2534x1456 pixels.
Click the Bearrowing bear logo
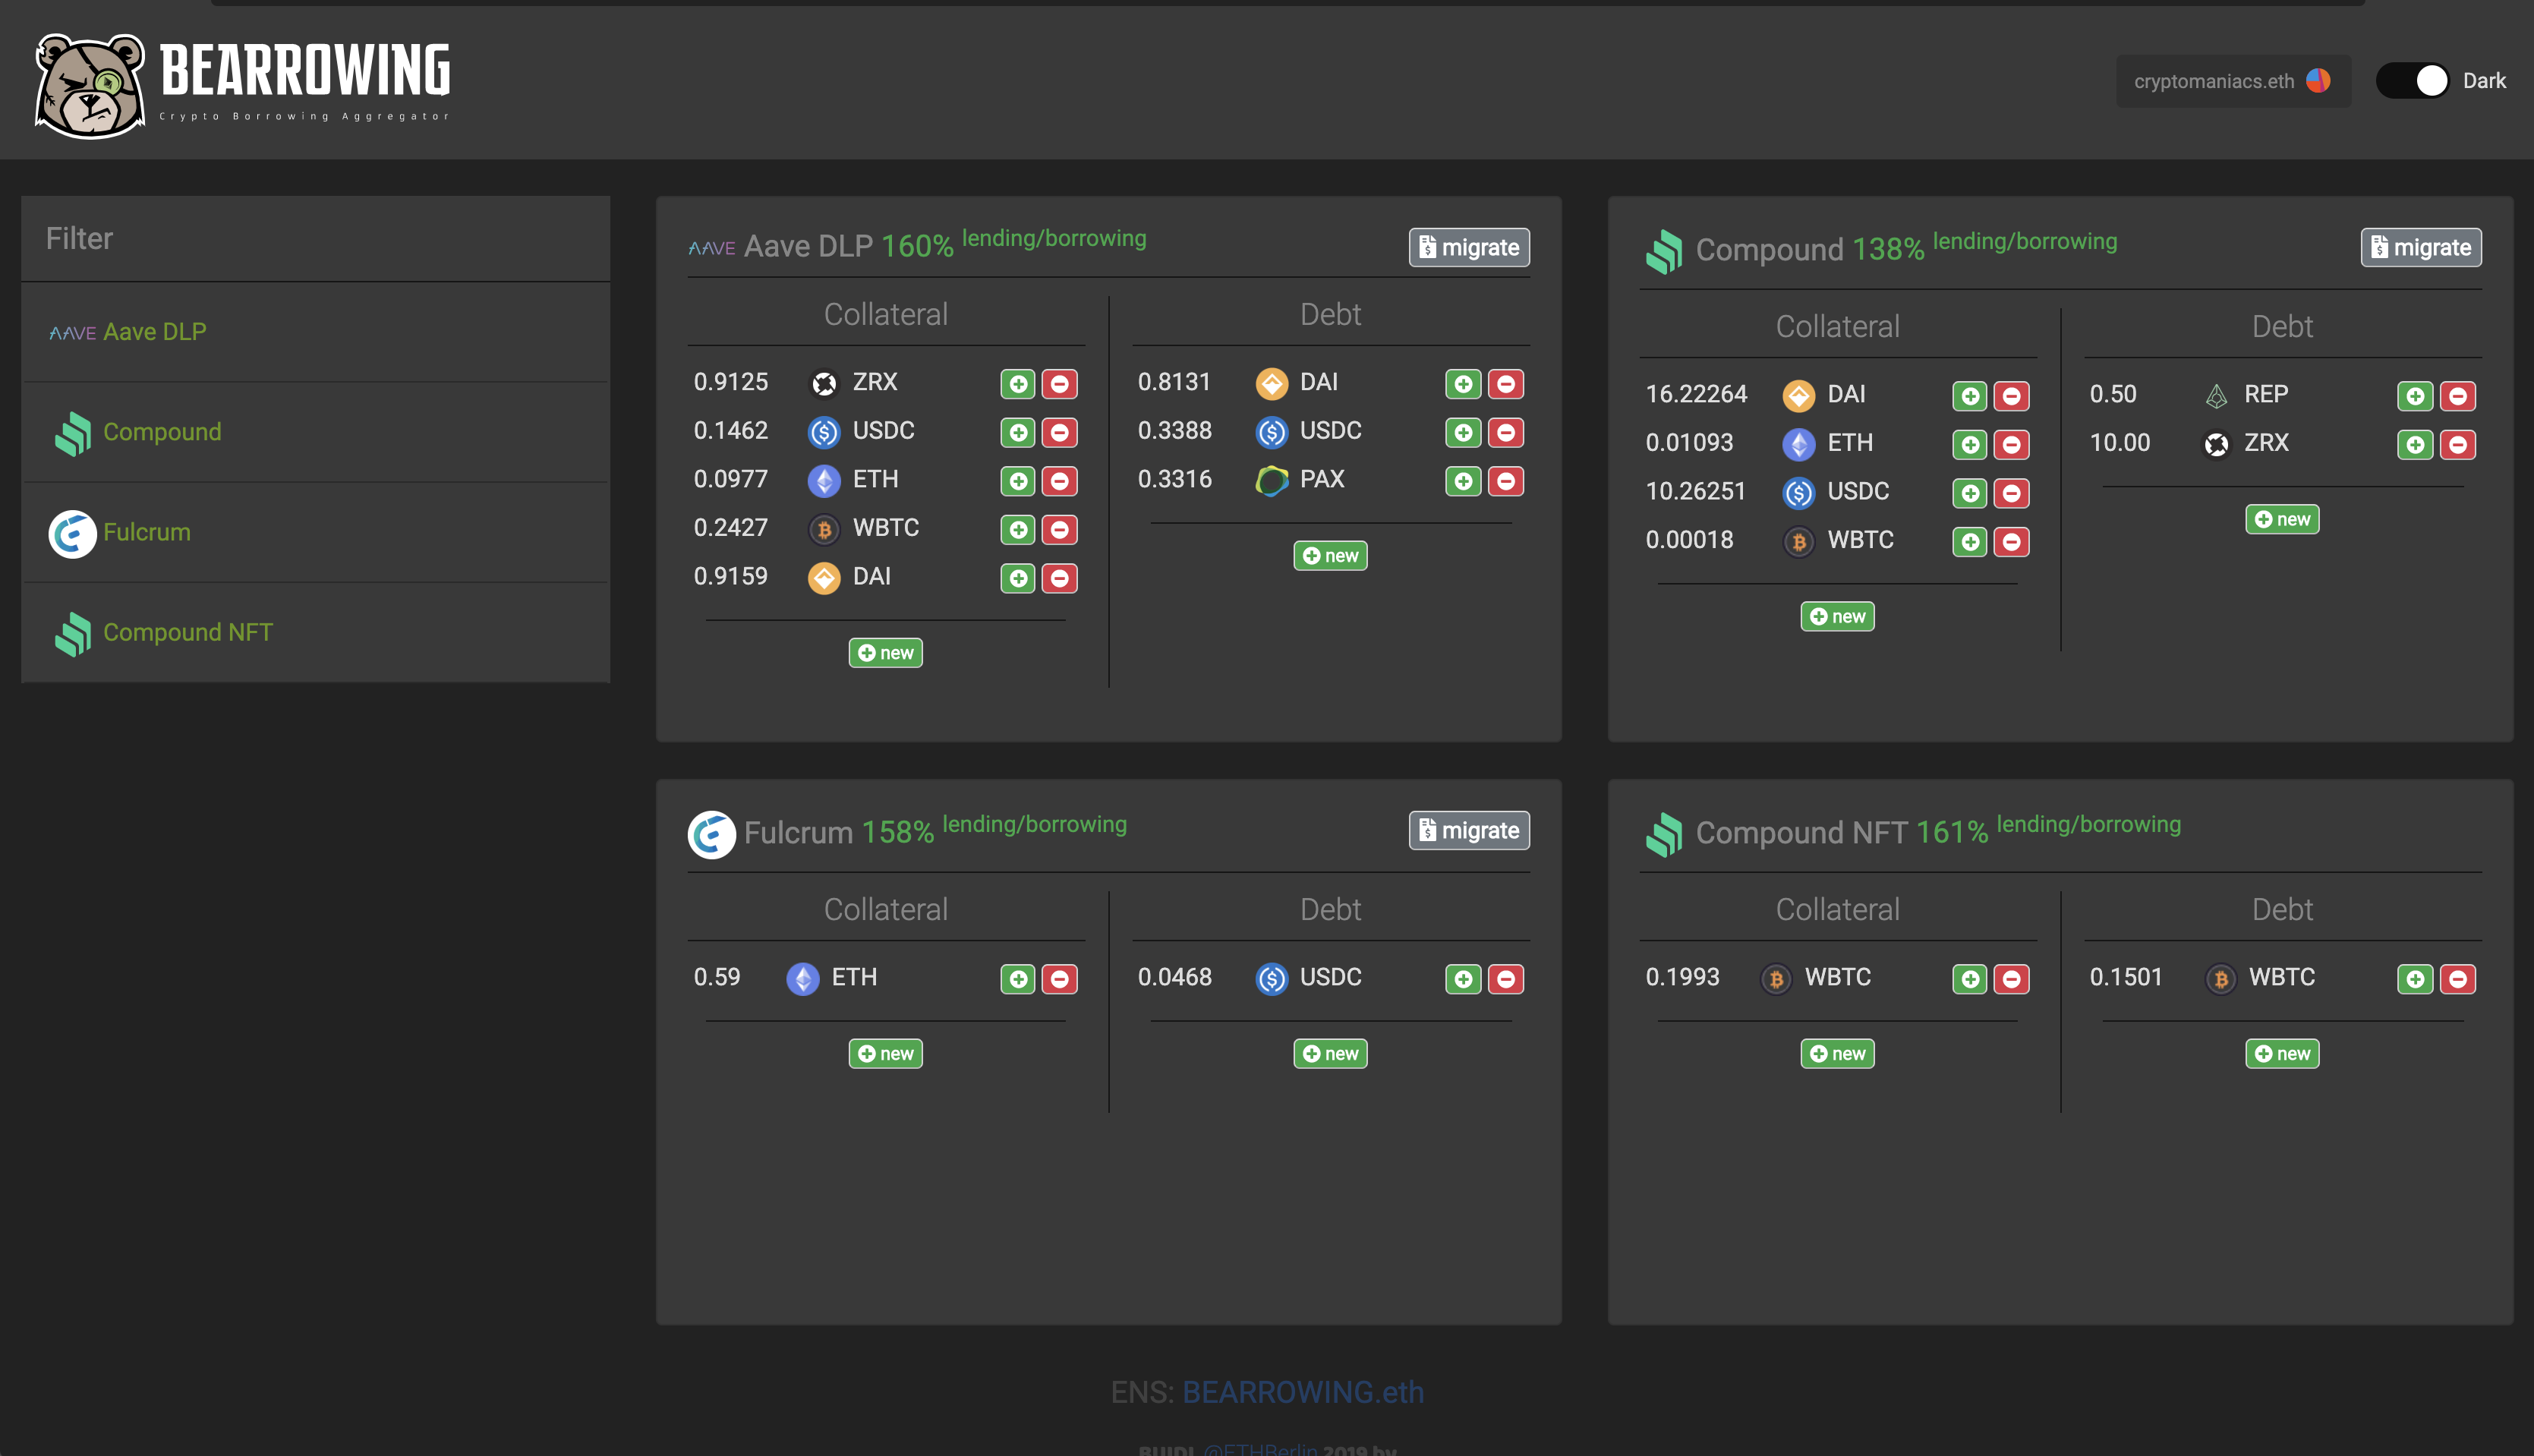[x=90, y=85]
